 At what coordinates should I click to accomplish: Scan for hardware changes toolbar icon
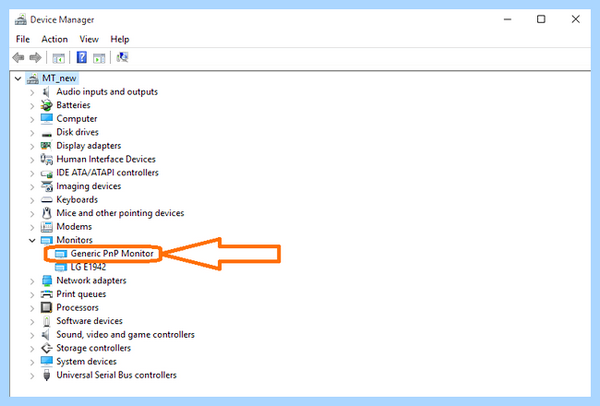[122, 58]
